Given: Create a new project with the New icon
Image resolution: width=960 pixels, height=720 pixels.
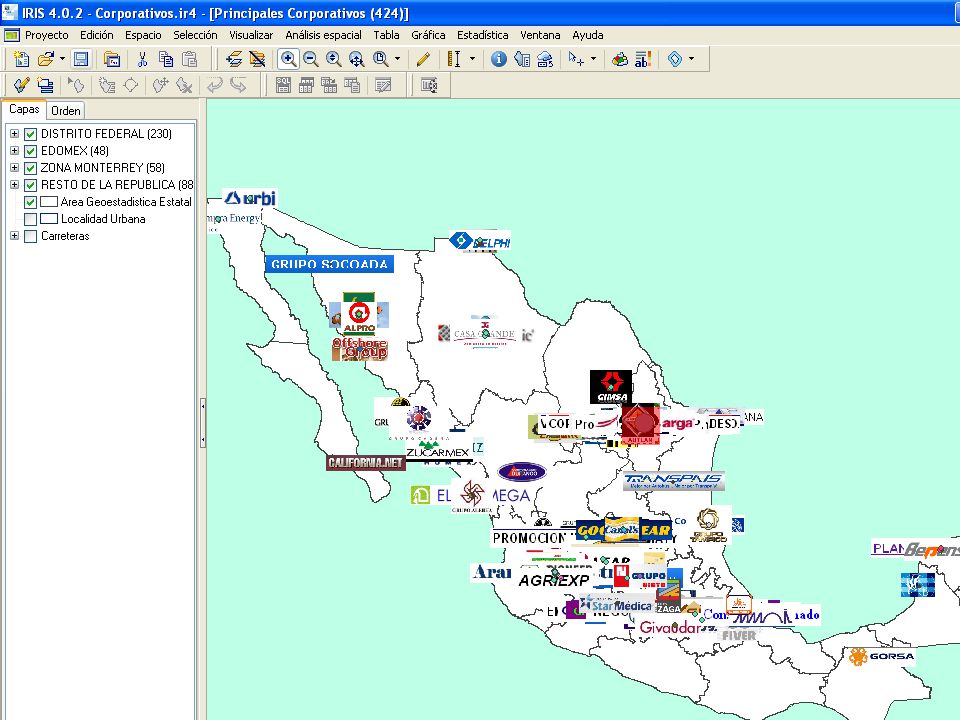Looking at the screenshot, I should [x=21, y=59].
